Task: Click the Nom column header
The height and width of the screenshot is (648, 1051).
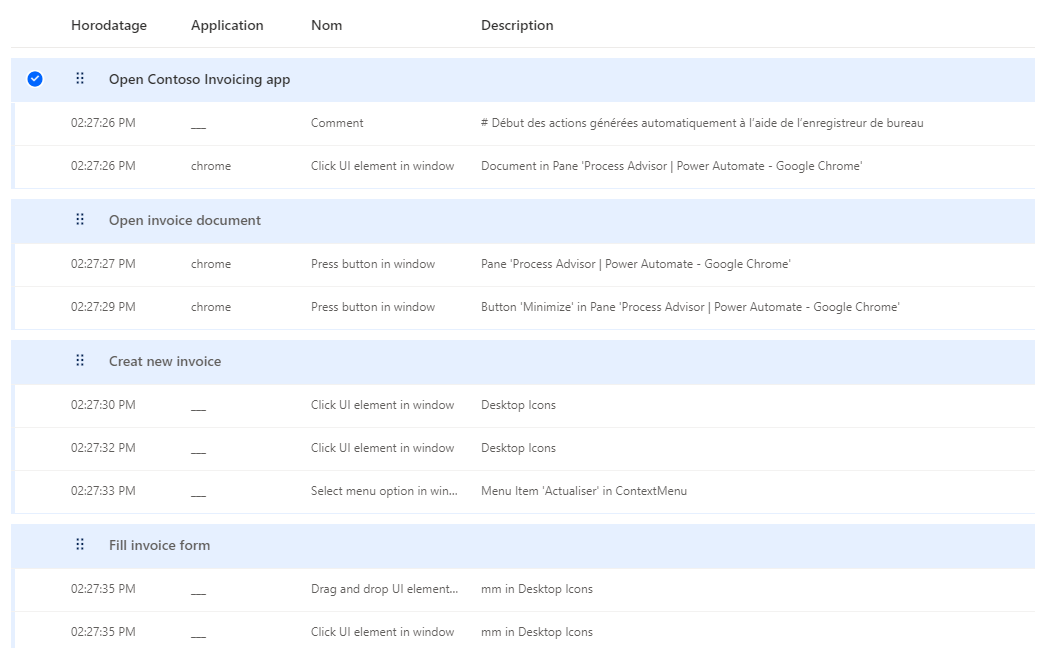Action: click(x=326, y=25)
